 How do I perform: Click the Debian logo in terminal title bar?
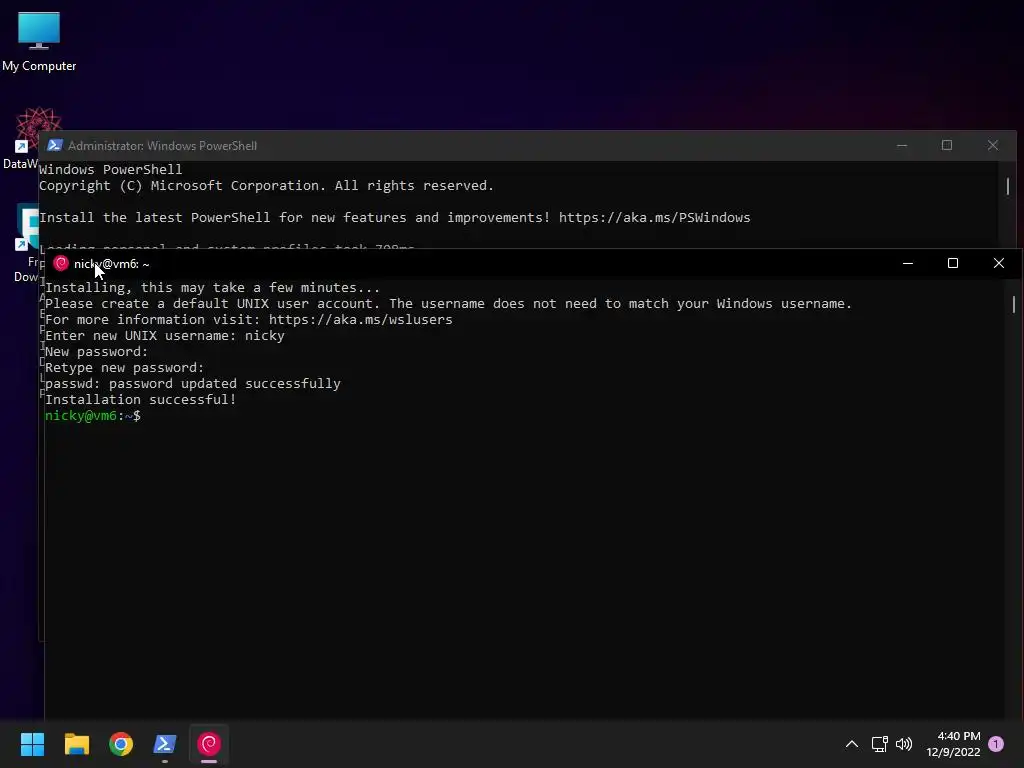tap(61, 263)
